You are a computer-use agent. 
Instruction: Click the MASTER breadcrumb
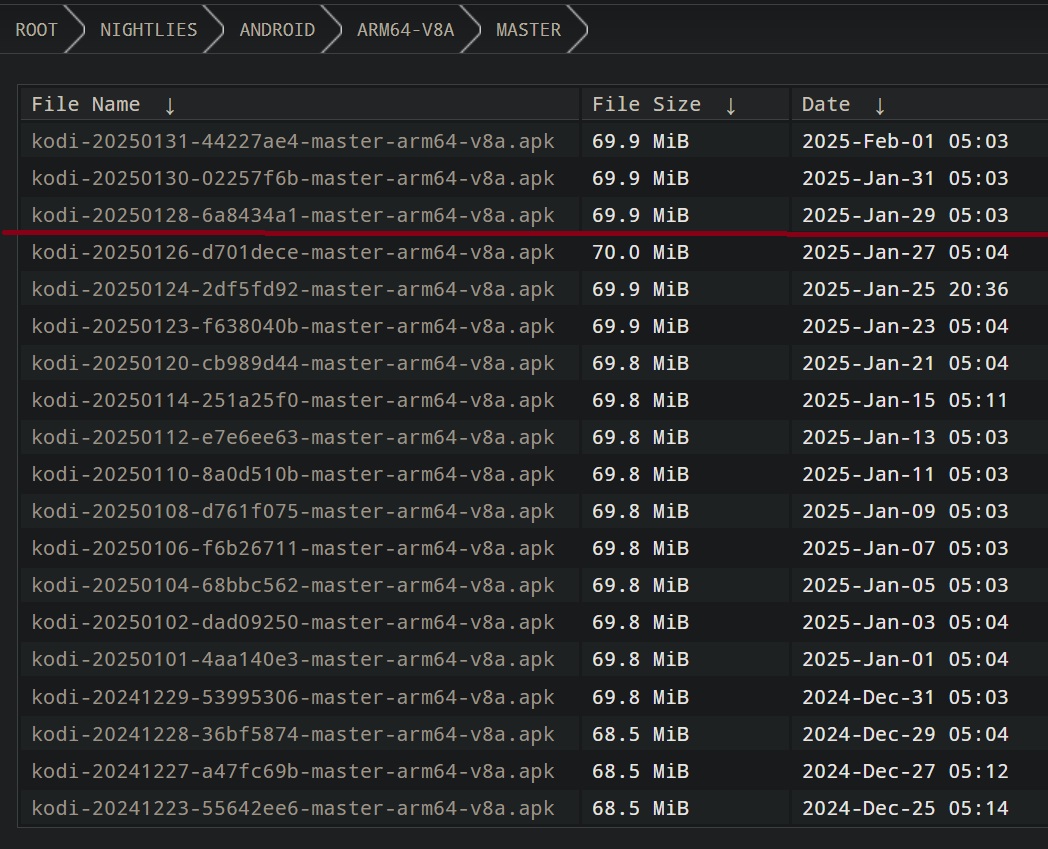528,30
